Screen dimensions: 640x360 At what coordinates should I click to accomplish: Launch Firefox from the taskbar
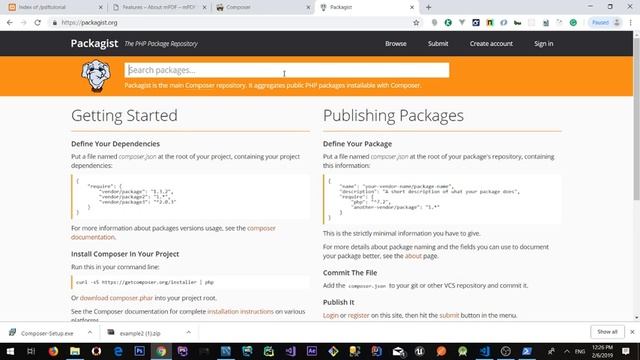click(53, 351)
